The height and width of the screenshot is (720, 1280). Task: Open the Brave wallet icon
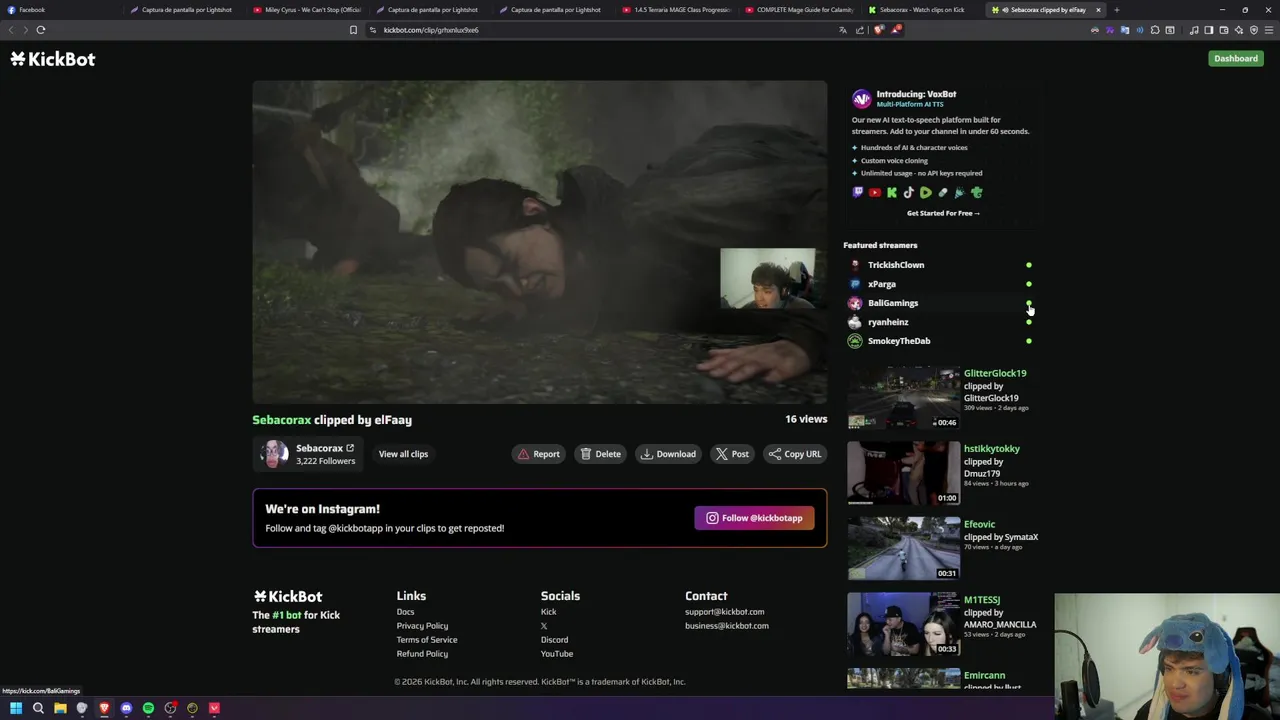(x=1224, y=30)
